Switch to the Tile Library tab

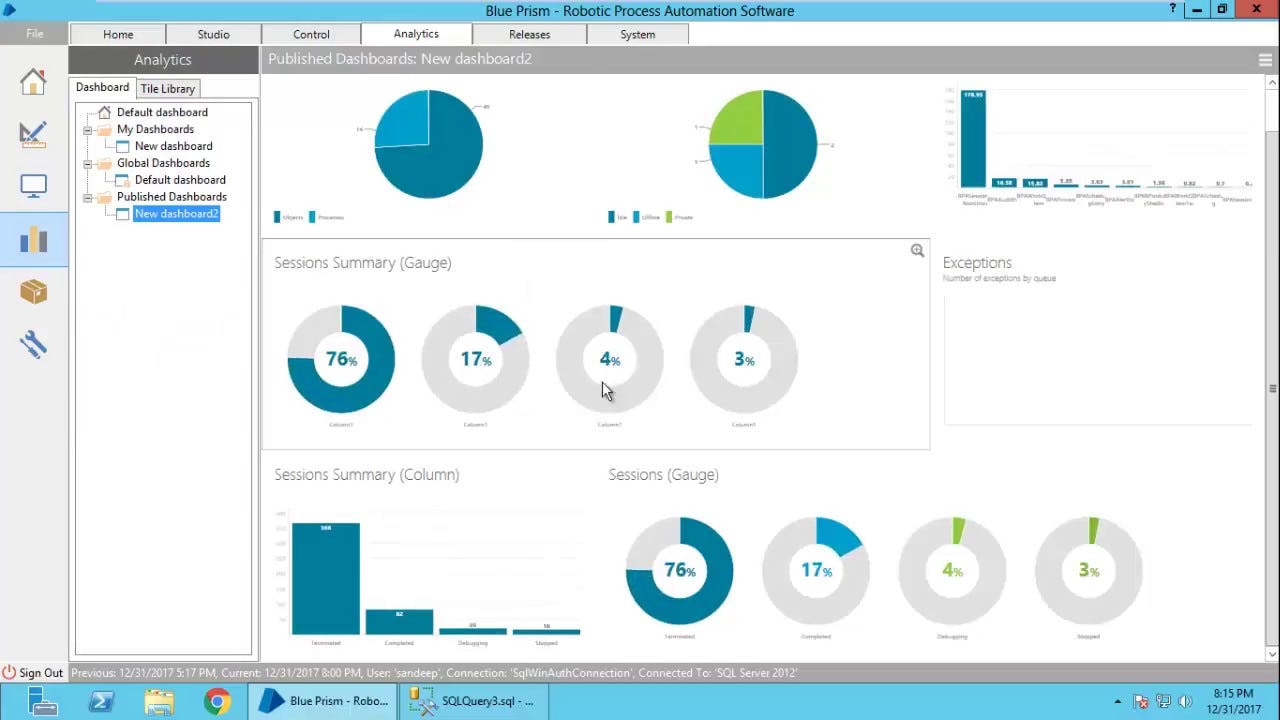click(167, 89)
